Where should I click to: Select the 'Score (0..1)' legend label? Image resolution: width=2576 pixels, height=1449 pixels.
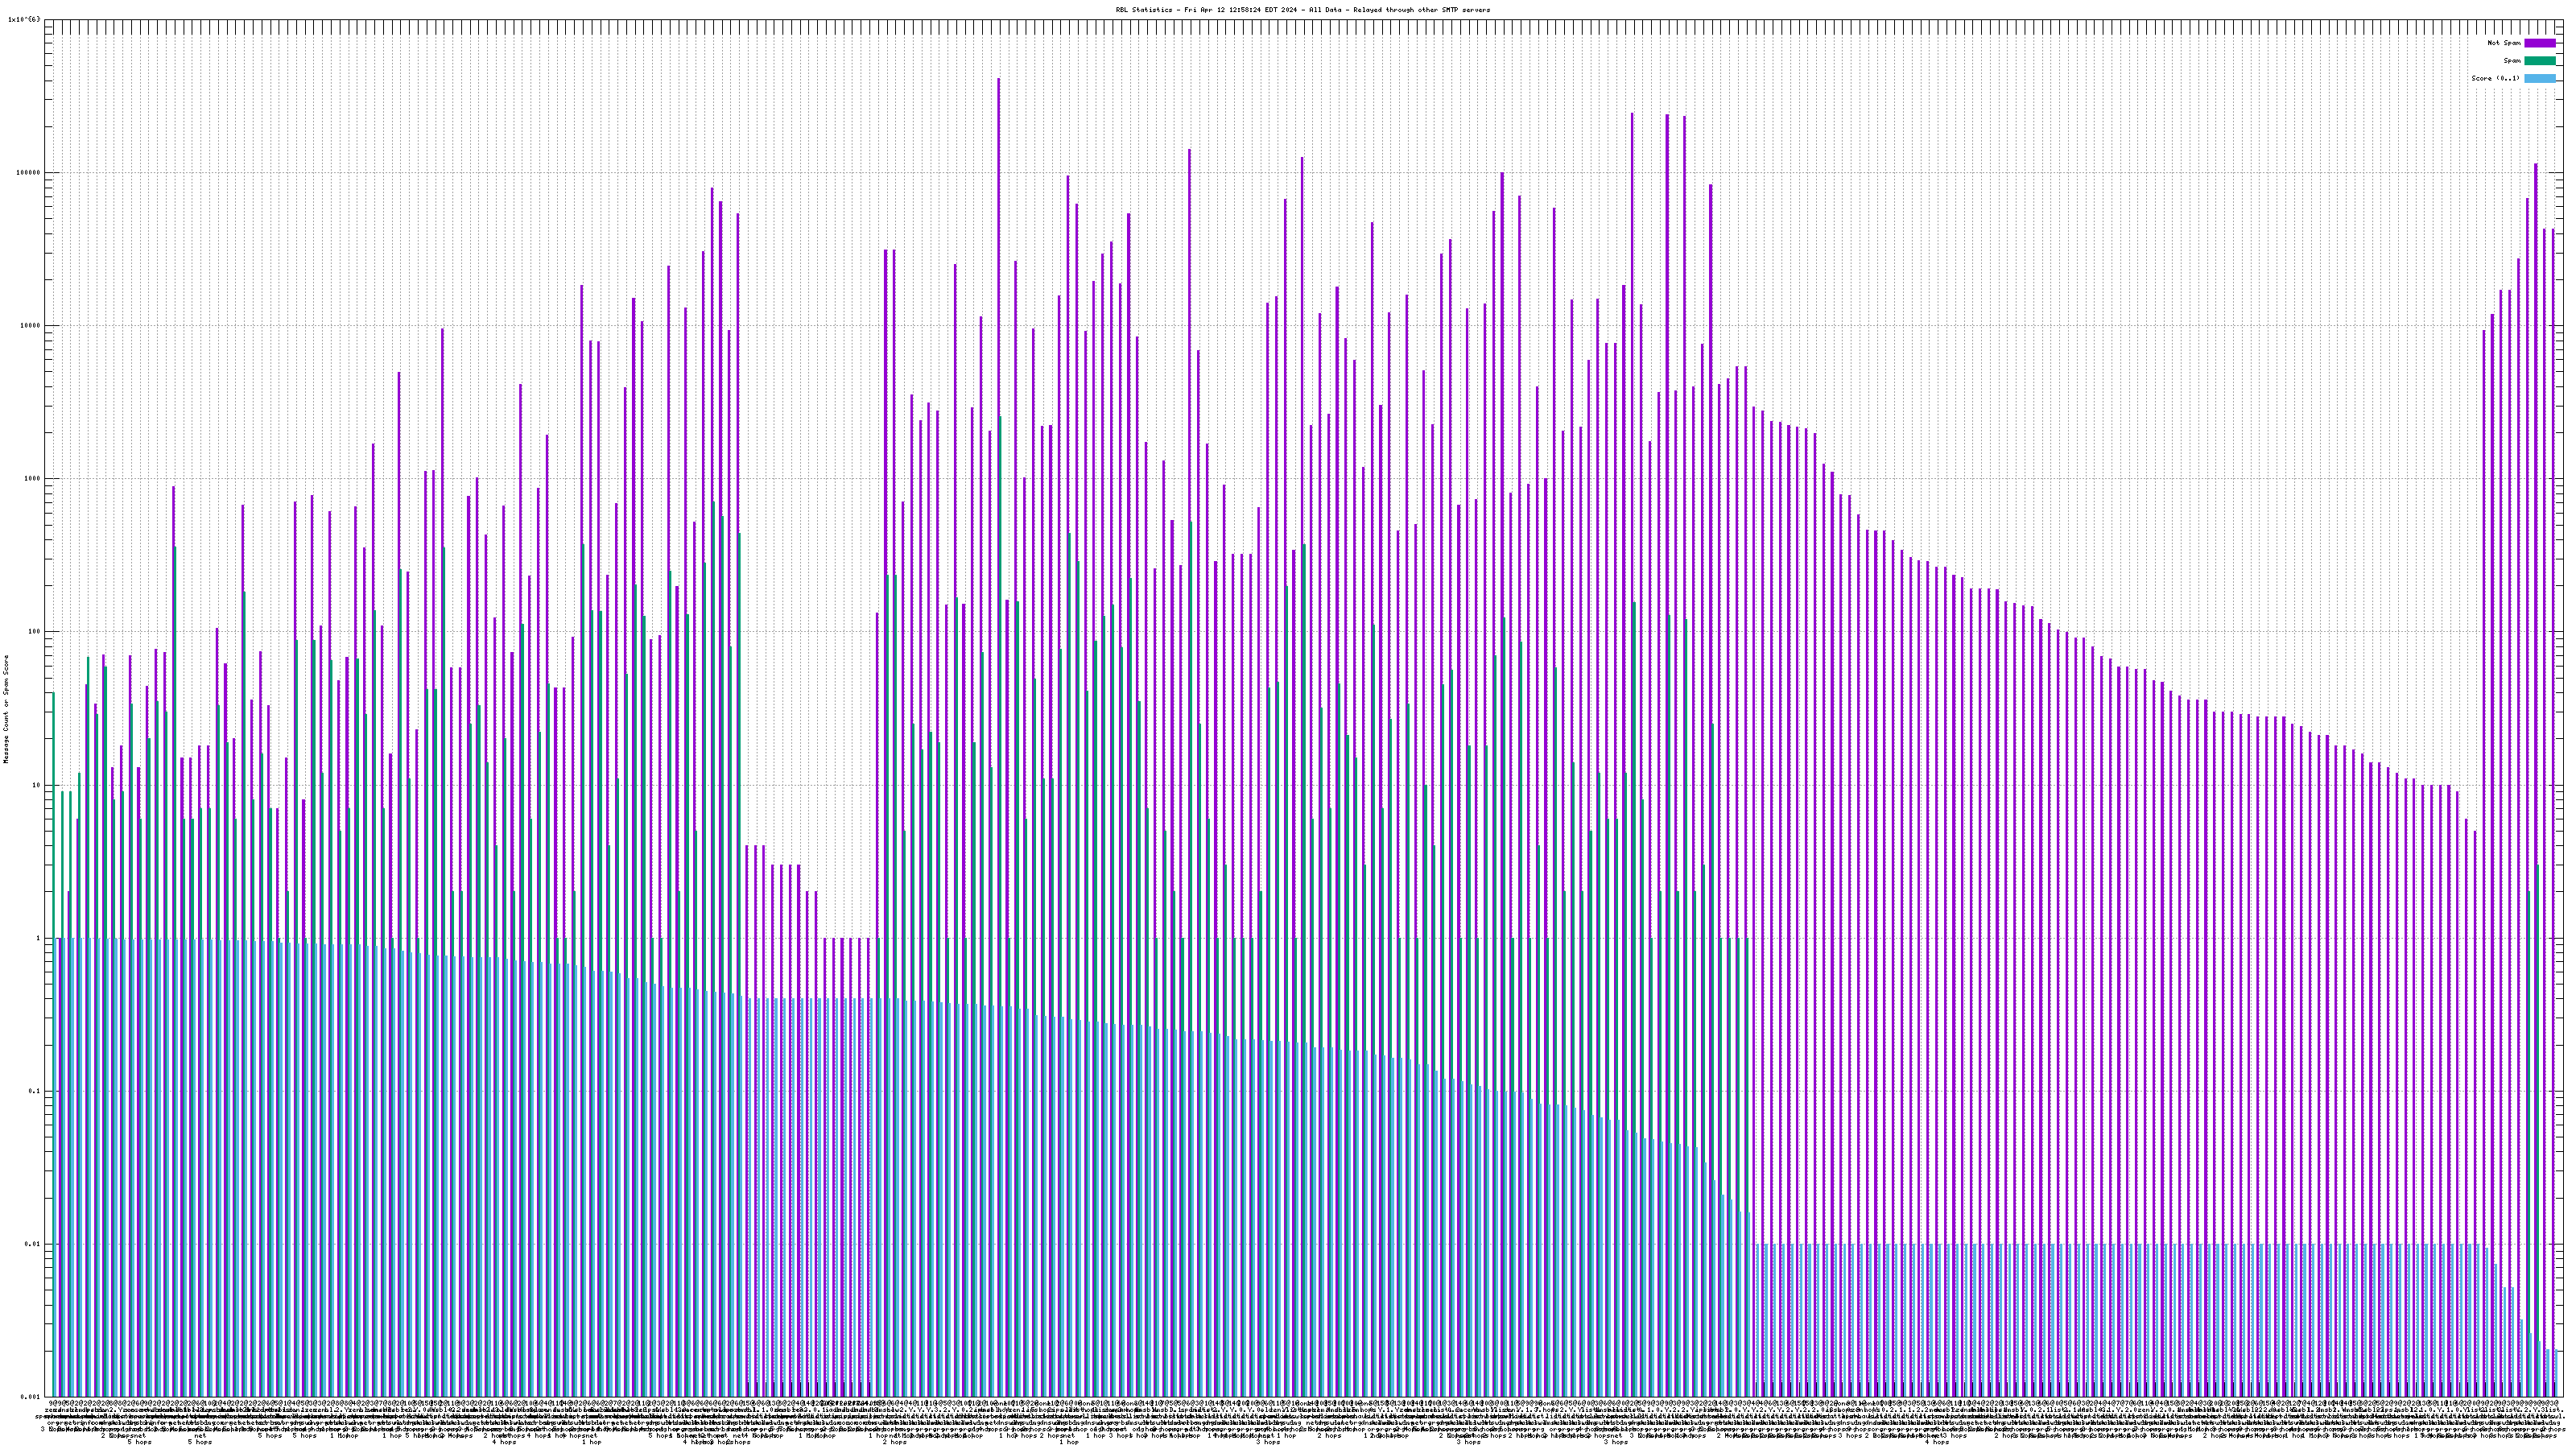coord(2495,78)
